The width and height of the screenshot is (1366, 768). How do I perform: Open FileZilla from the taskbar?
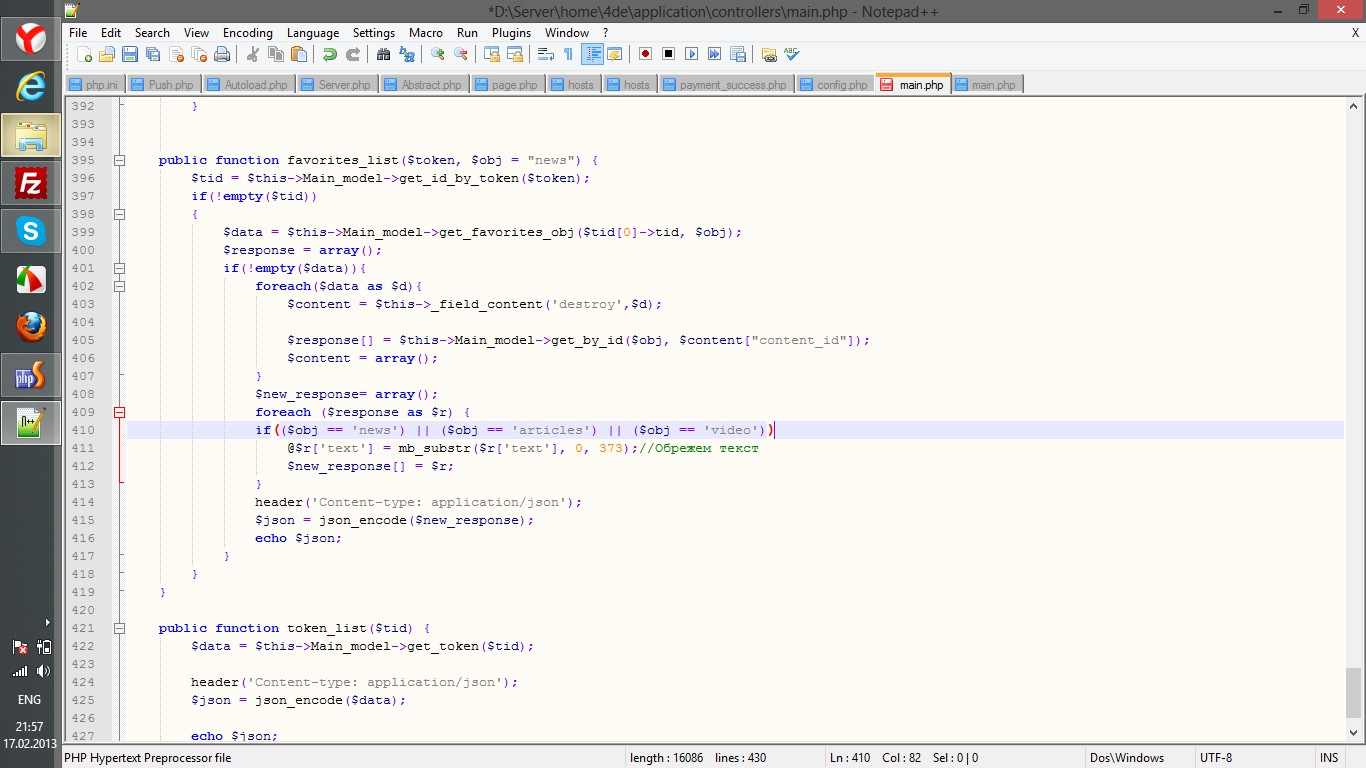coord(31,183)
